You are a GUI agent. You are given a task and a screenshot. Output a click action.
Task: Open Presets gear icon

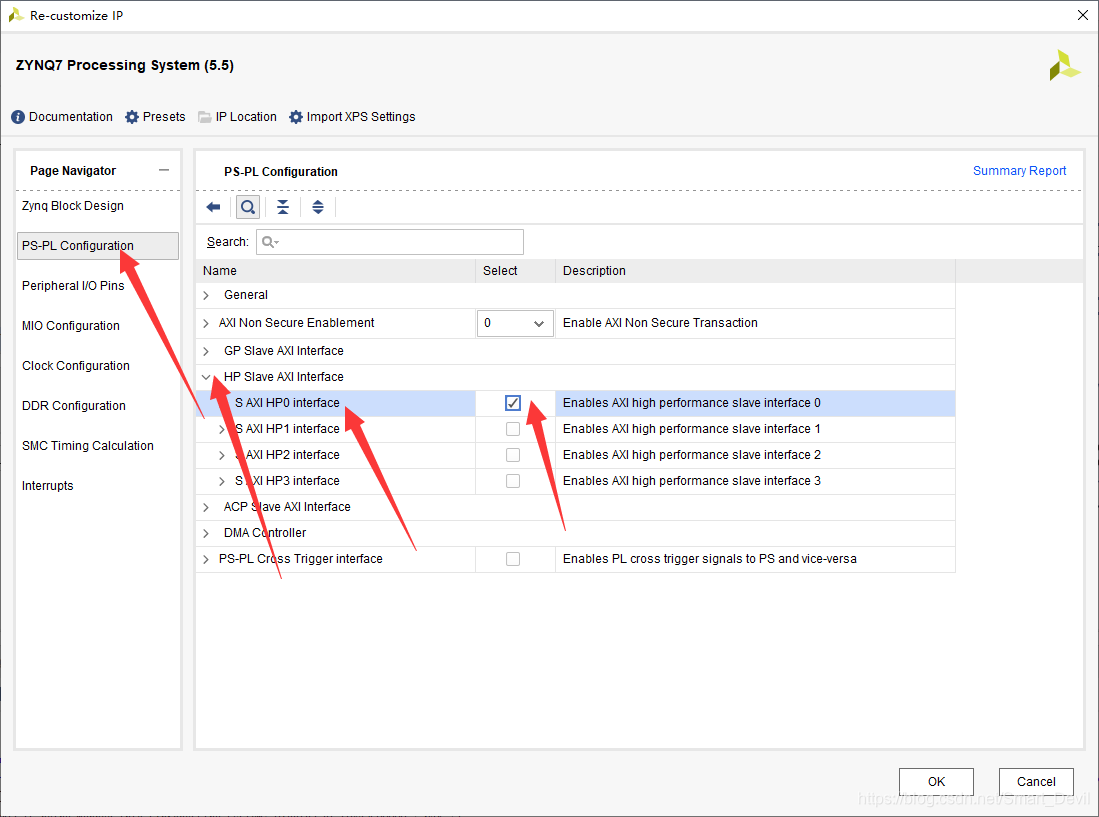(132, 117)
